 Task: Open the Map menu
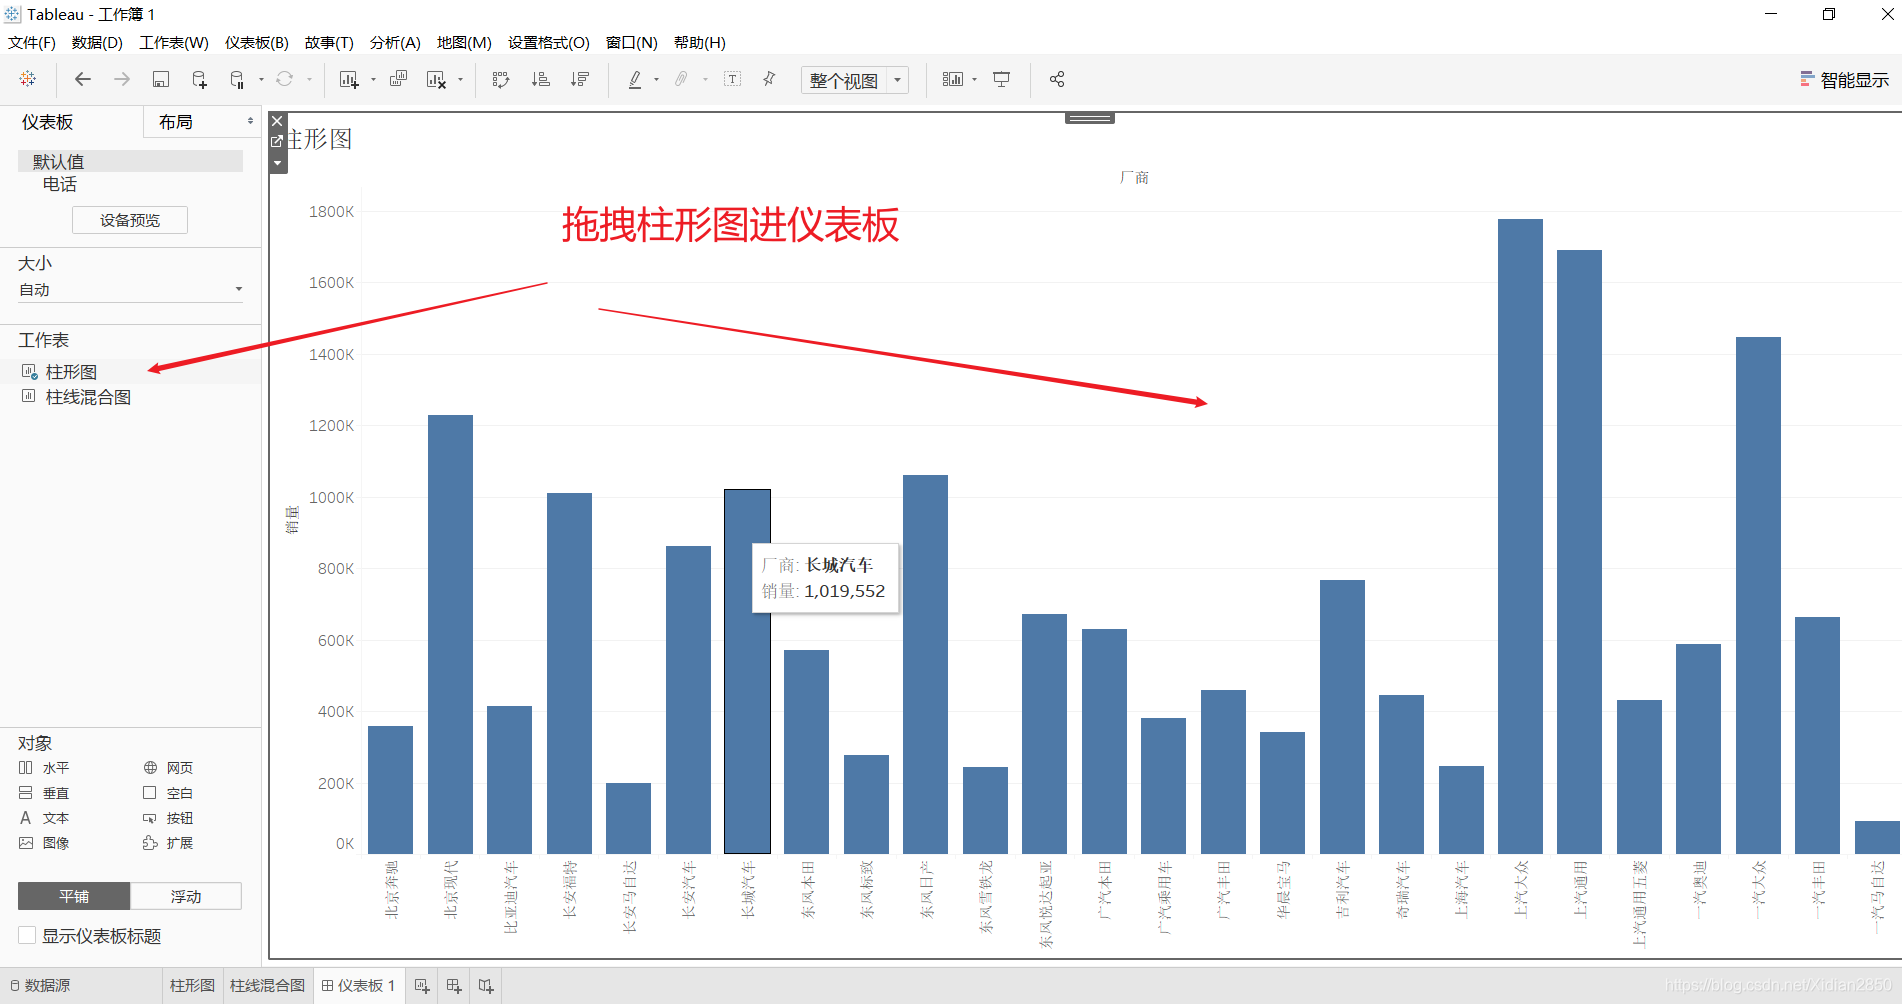(x=464, y=43)
